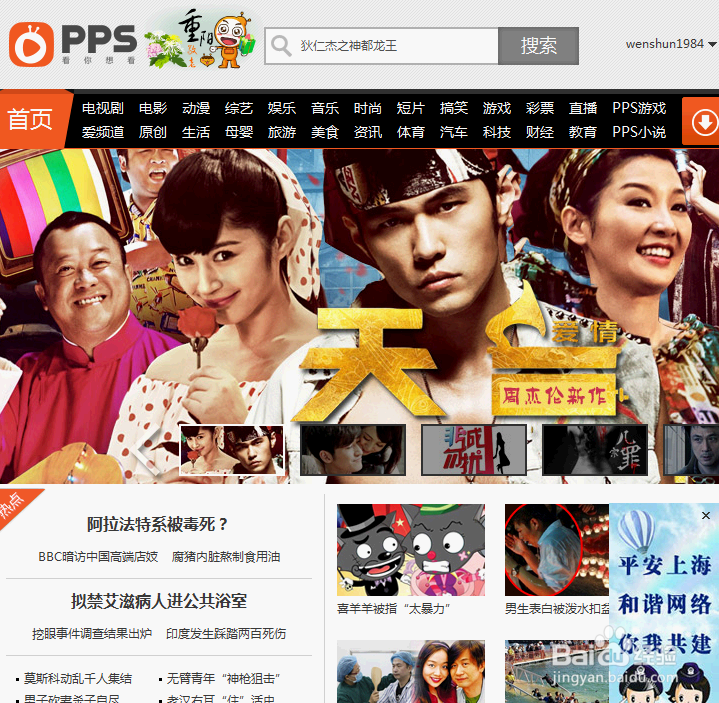Image resolution: width=719 pixels, height=703 pixels.
Task: Open link 无臂青年“神枪狙击”
Action: 224,678
